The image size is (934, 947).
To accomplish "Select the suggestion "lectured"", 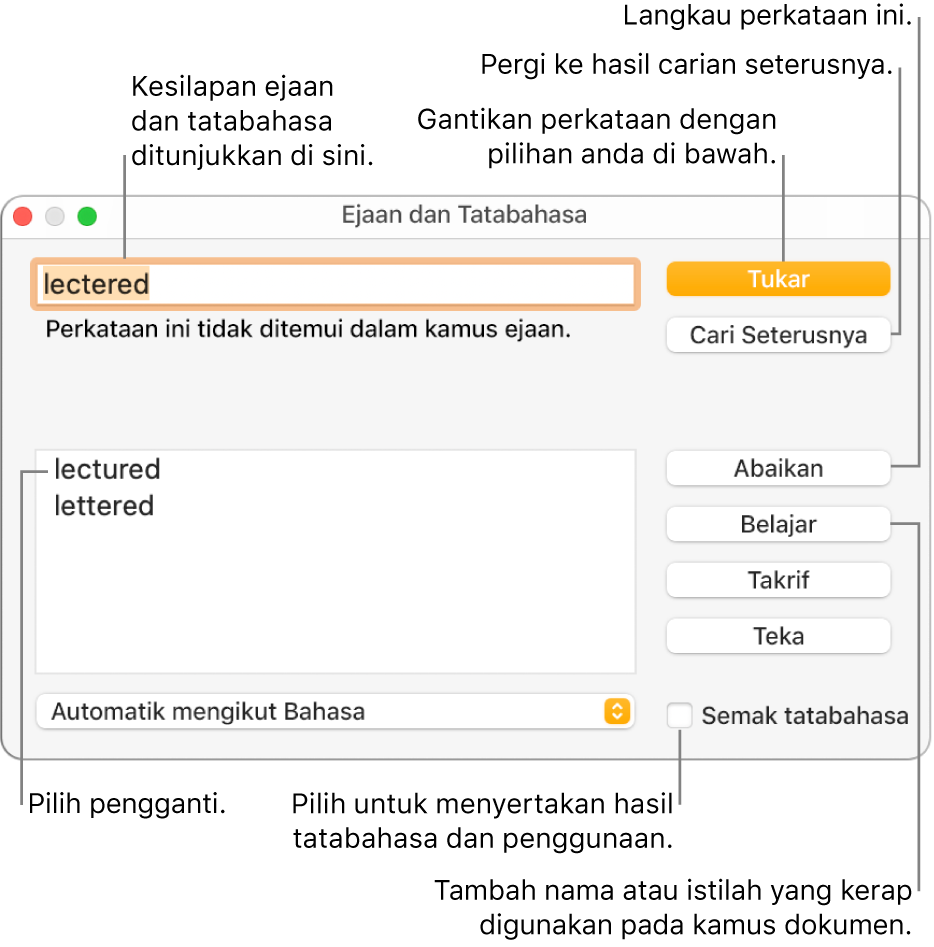I will pos(107,469).
